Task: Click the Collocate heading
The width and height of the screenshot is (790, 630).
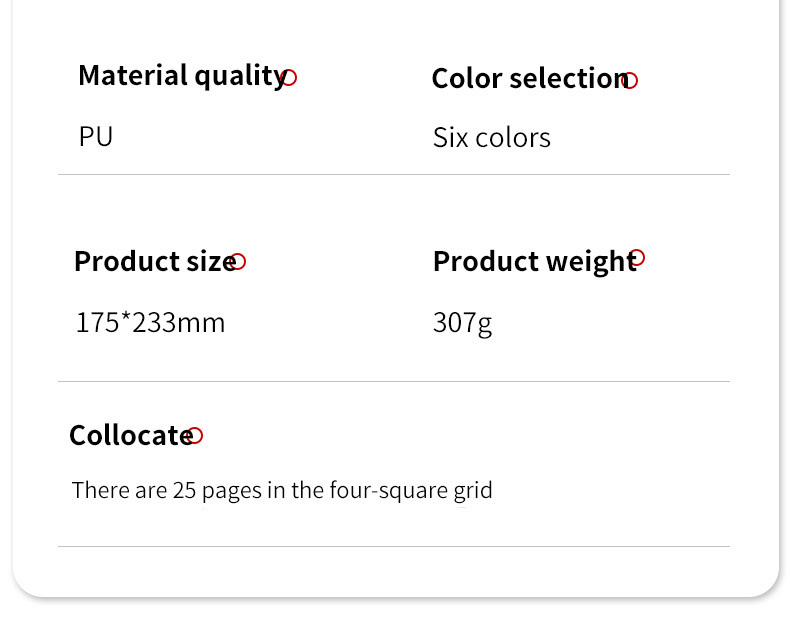Action: (131, 435)
